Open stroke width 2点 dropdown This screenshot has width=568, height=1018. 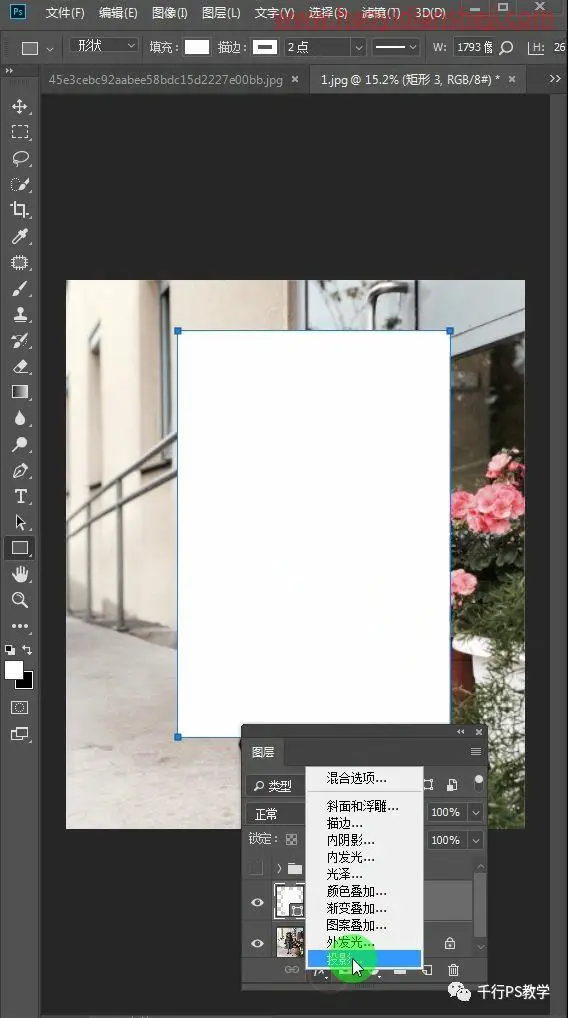tap(325, 47)
